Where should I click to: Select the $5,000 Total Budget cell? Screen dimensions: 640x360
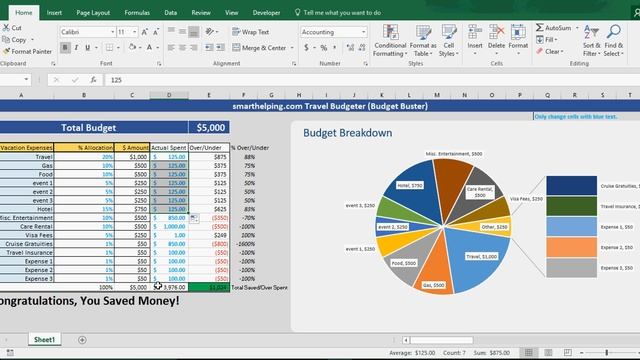[x=209, y=127]
